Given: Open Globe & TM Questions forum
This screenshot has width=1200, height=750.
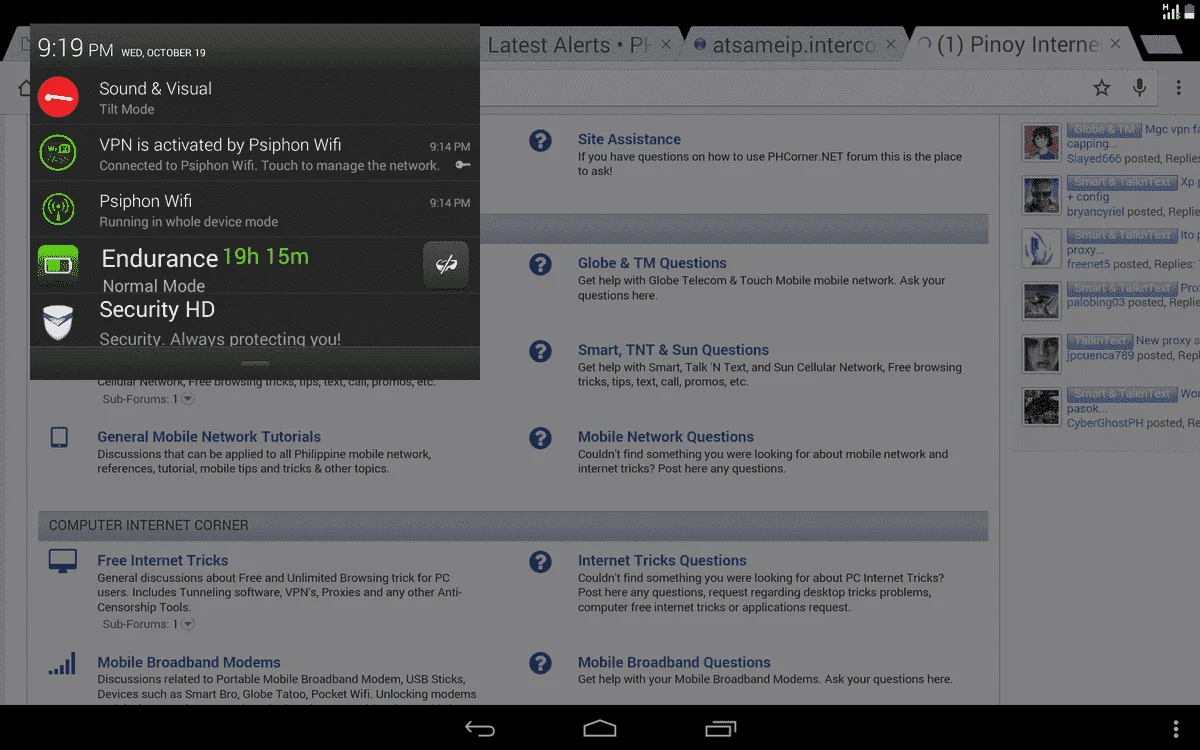Looking at the screenshot, I should [652, 263].
